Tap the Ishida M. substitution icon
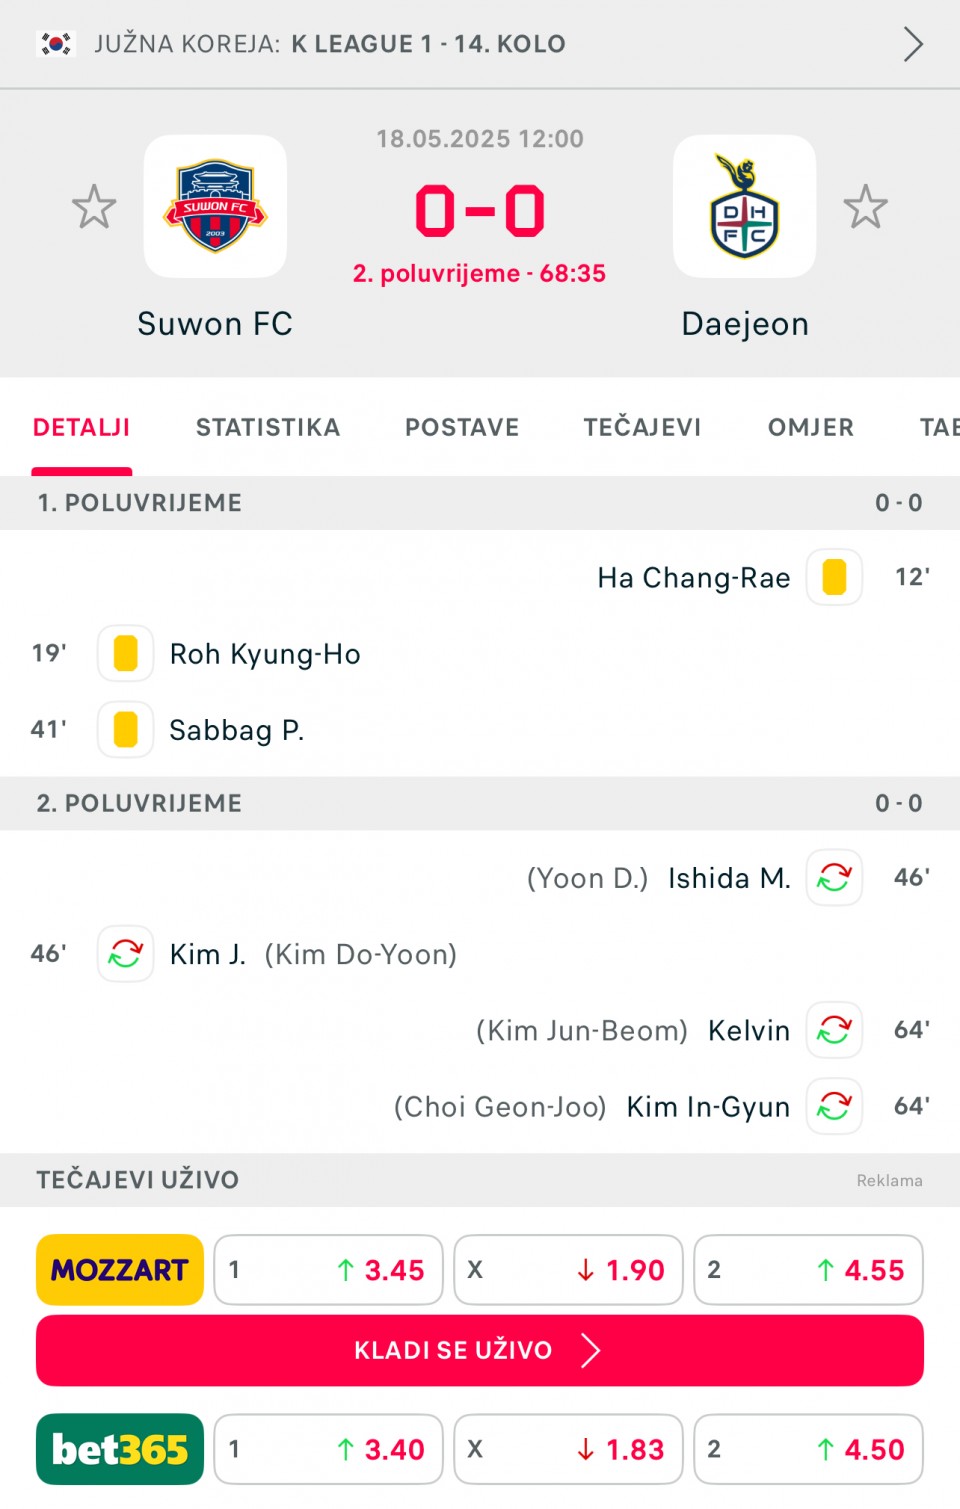Viewport: 960px width, 1509px height. [834, 877]
